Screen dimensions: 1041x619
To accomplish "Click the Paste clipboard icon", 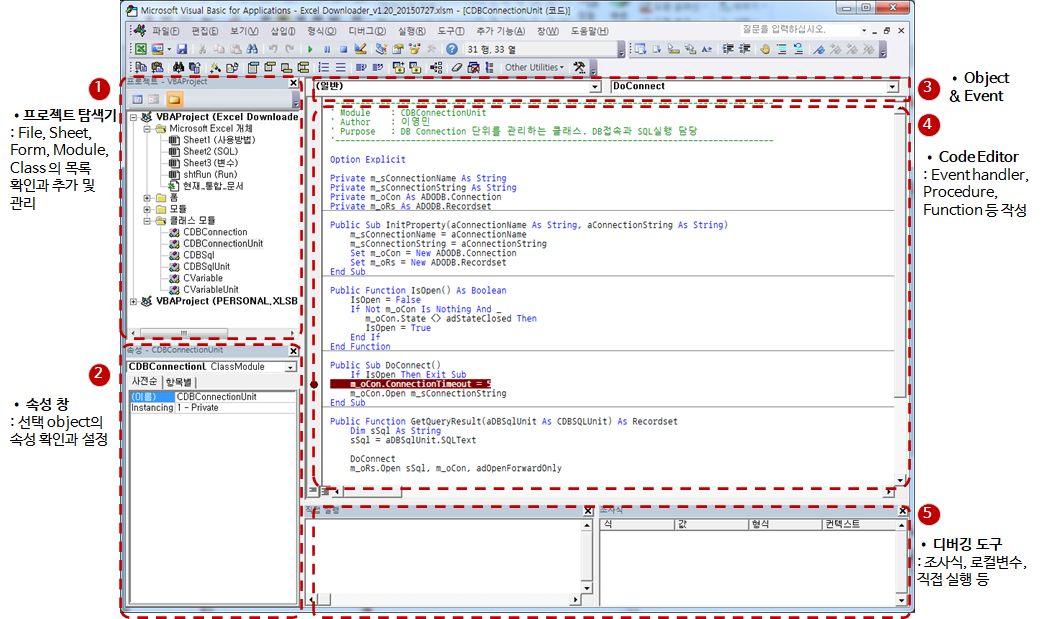I will [236, 49].
